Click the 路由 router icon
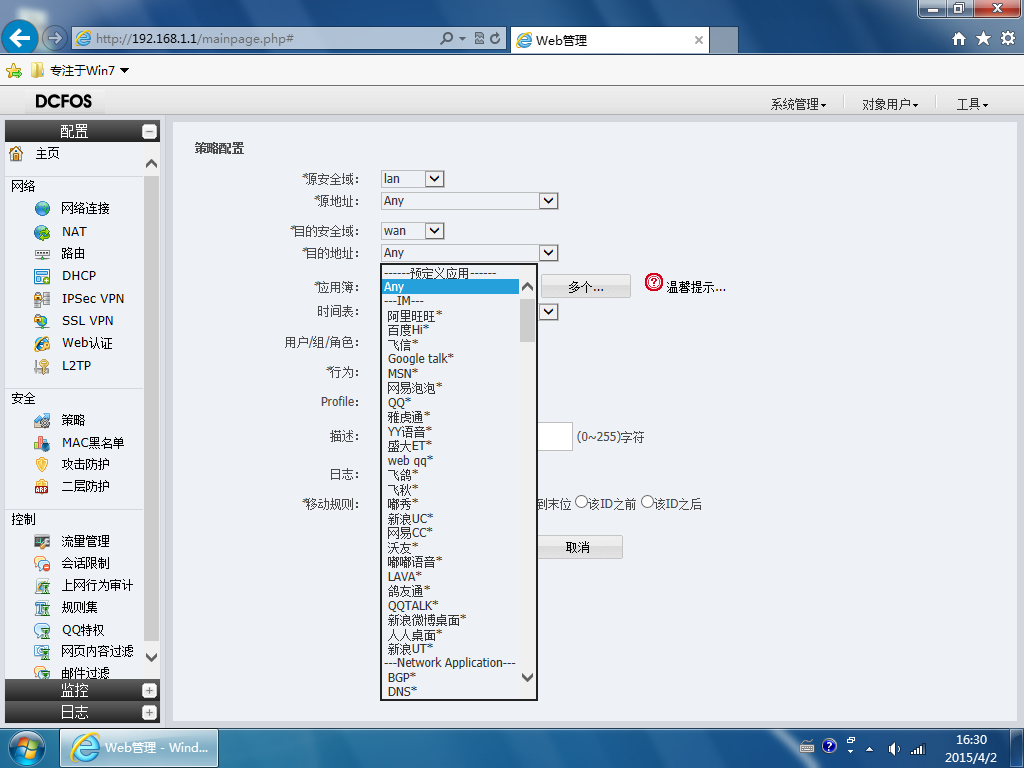1024x768 pixels. point(42,254)
